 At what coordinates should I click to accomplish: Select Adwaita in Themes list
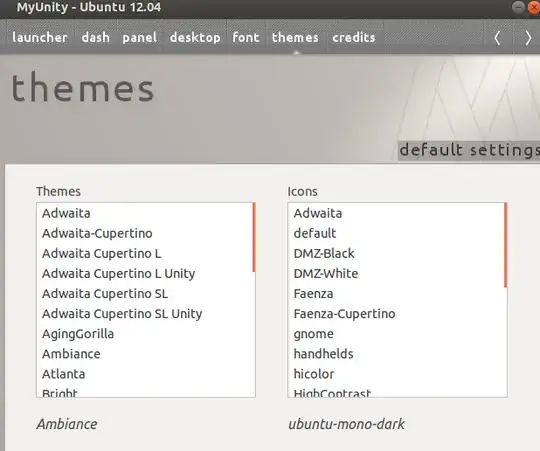[145, 213]
